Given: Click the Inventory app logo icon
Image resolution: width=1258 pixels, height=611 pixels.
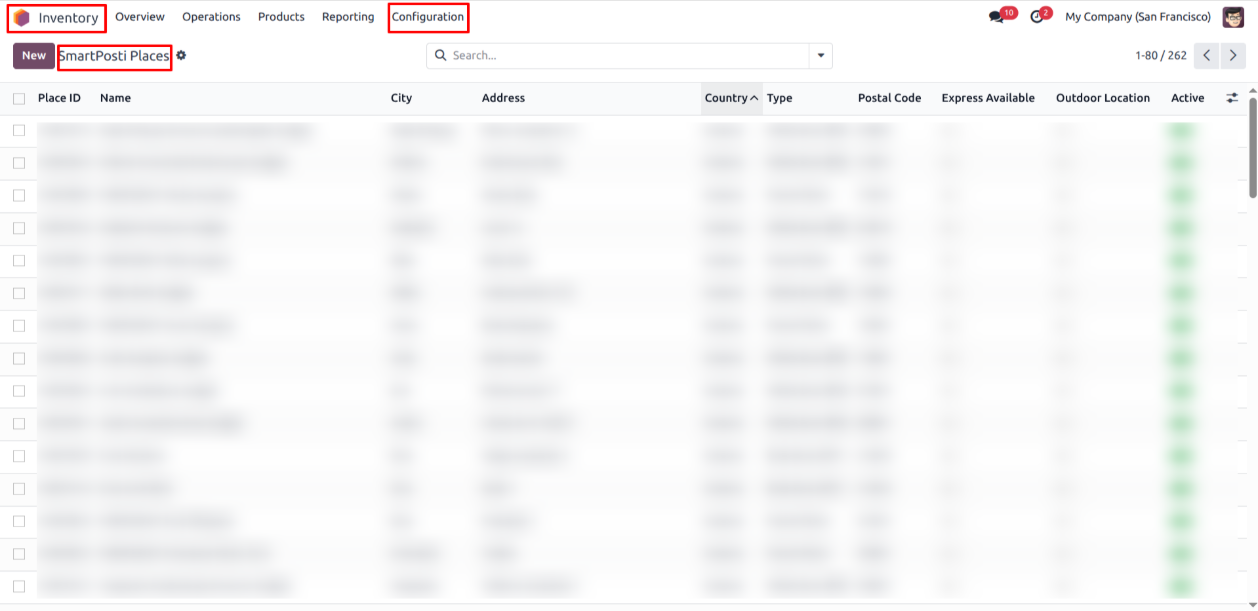Looking at the screenshot, I should coord(22,18).
